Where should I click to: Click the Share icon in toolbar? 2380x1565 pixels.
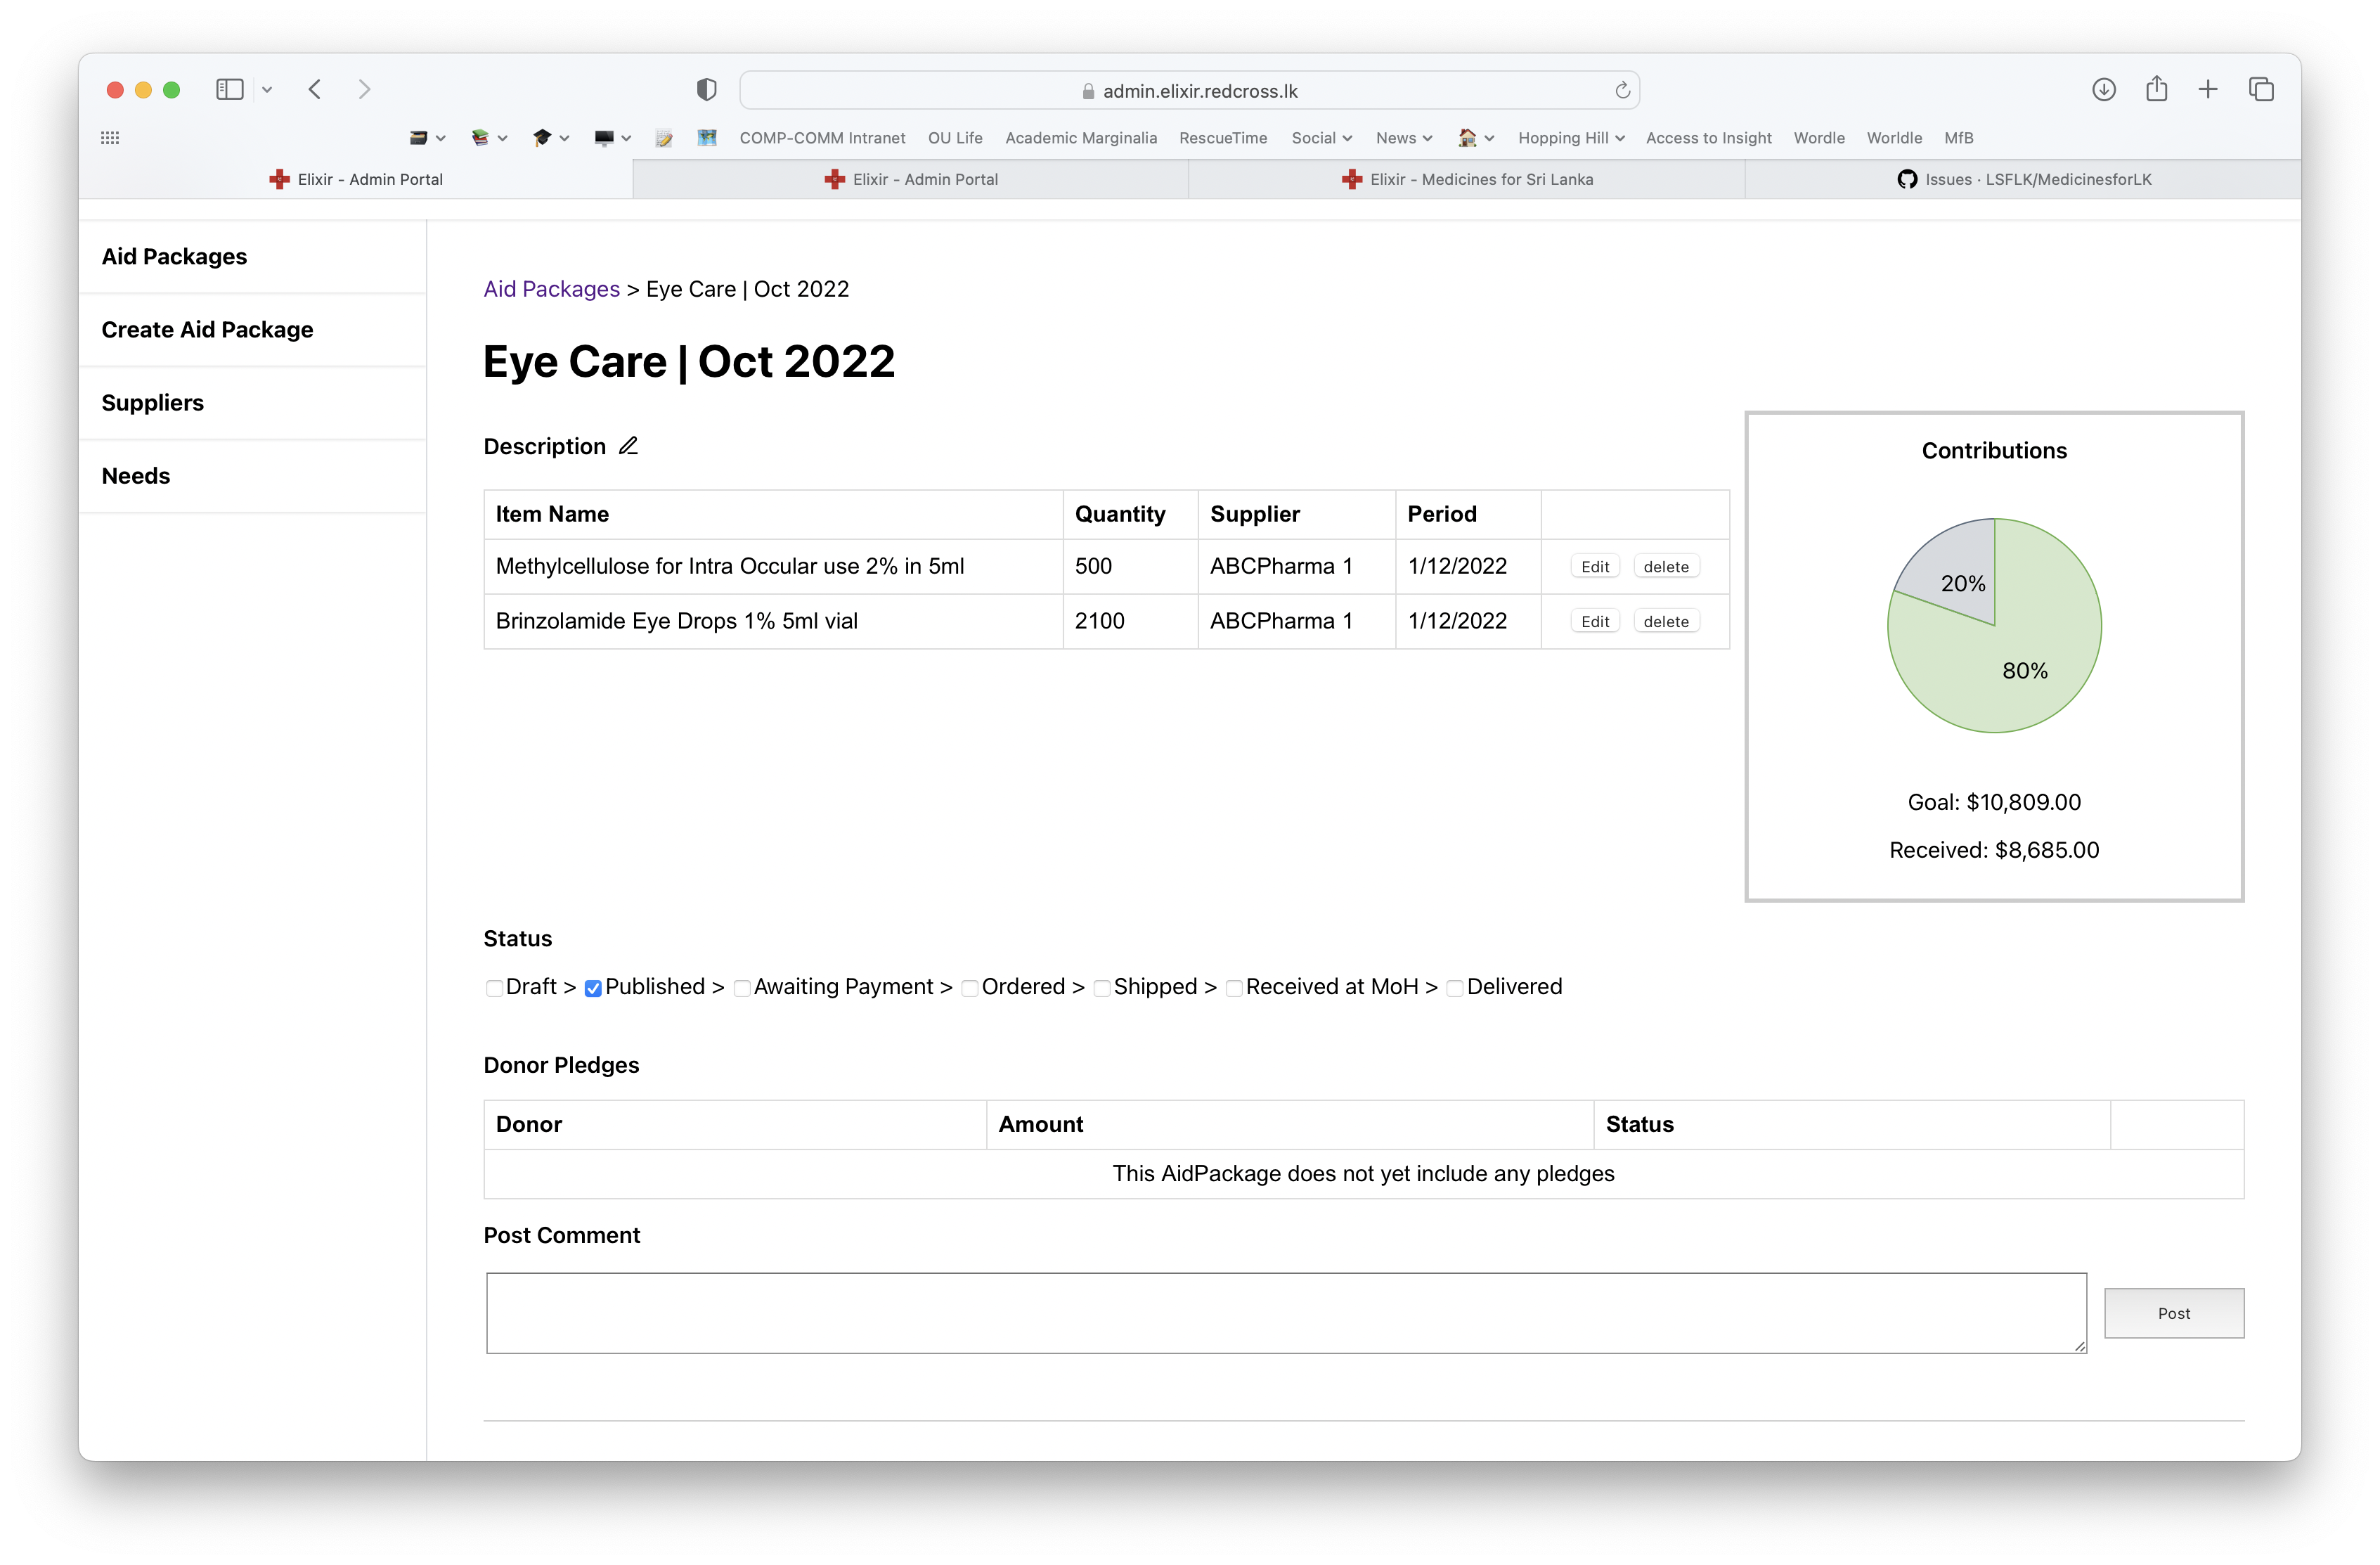(2156, 90)
